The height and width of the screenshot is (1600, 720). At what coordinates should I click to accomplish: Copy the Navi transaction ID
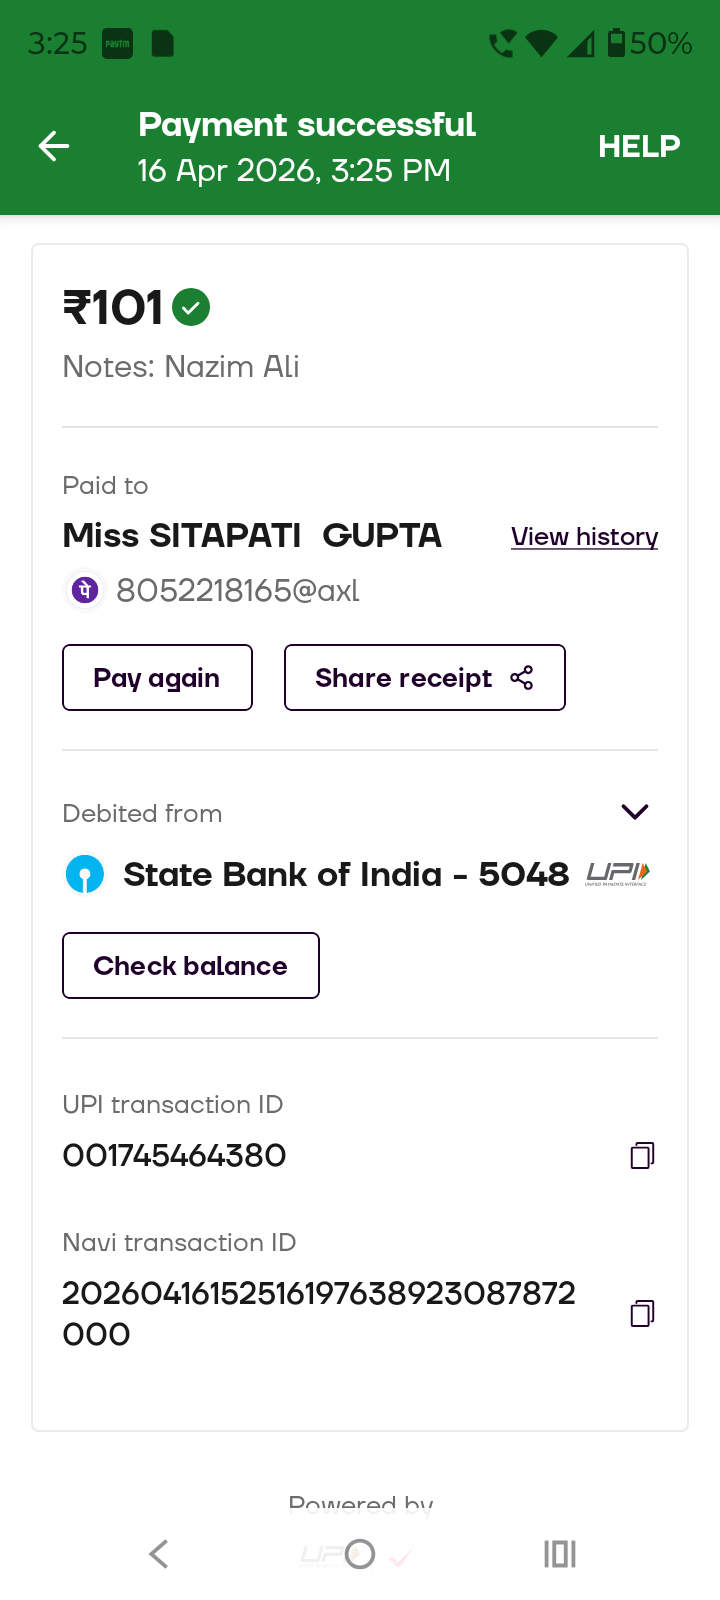click(642, 1313)
